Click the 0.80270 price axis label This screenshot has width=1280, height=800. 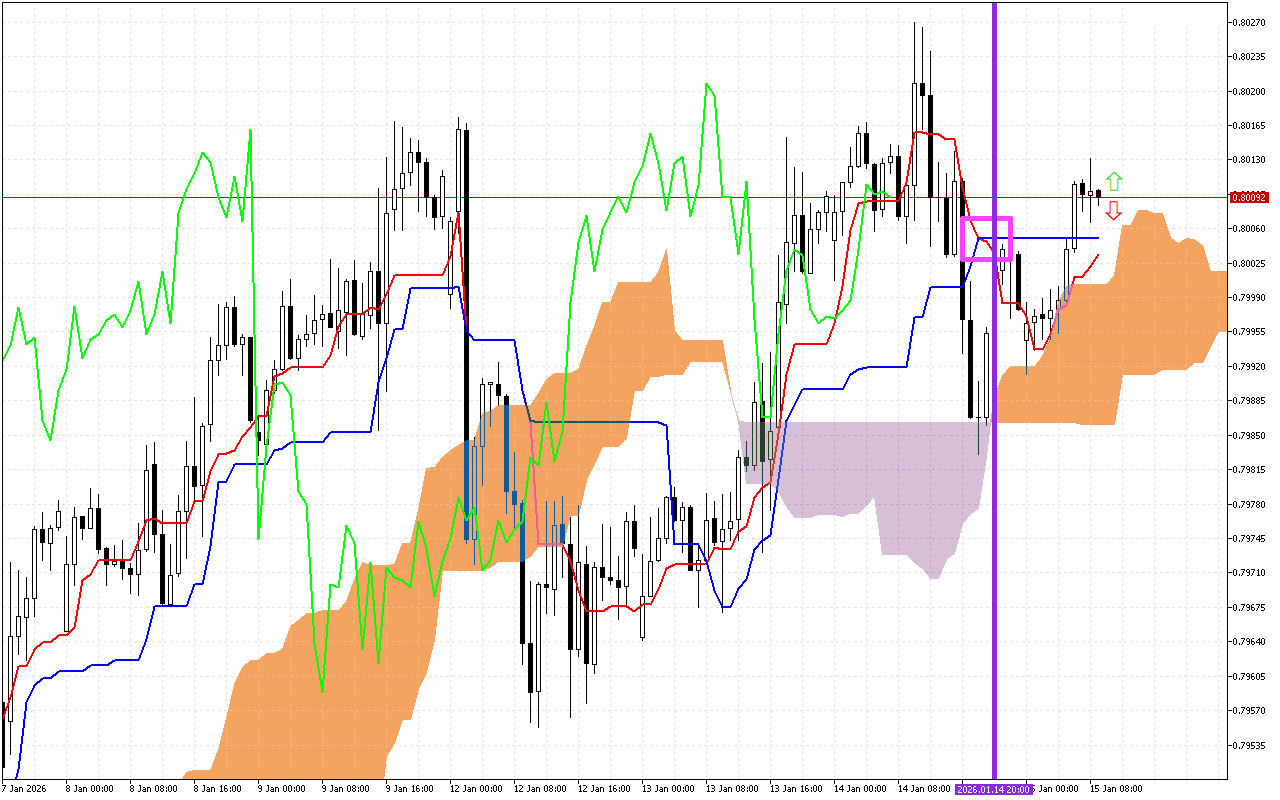[1248, 22]
